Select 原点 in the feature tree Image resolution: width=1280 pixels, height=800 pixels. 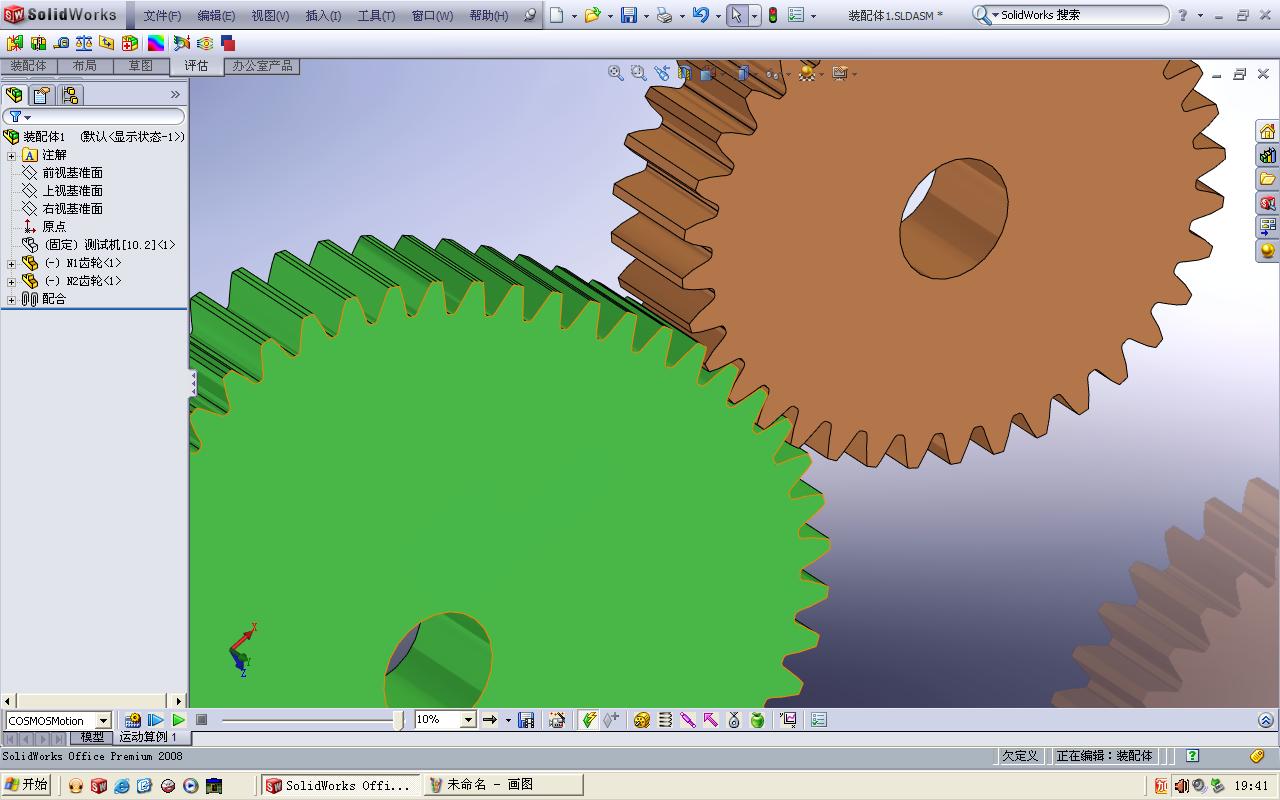(x=54, y=227)
